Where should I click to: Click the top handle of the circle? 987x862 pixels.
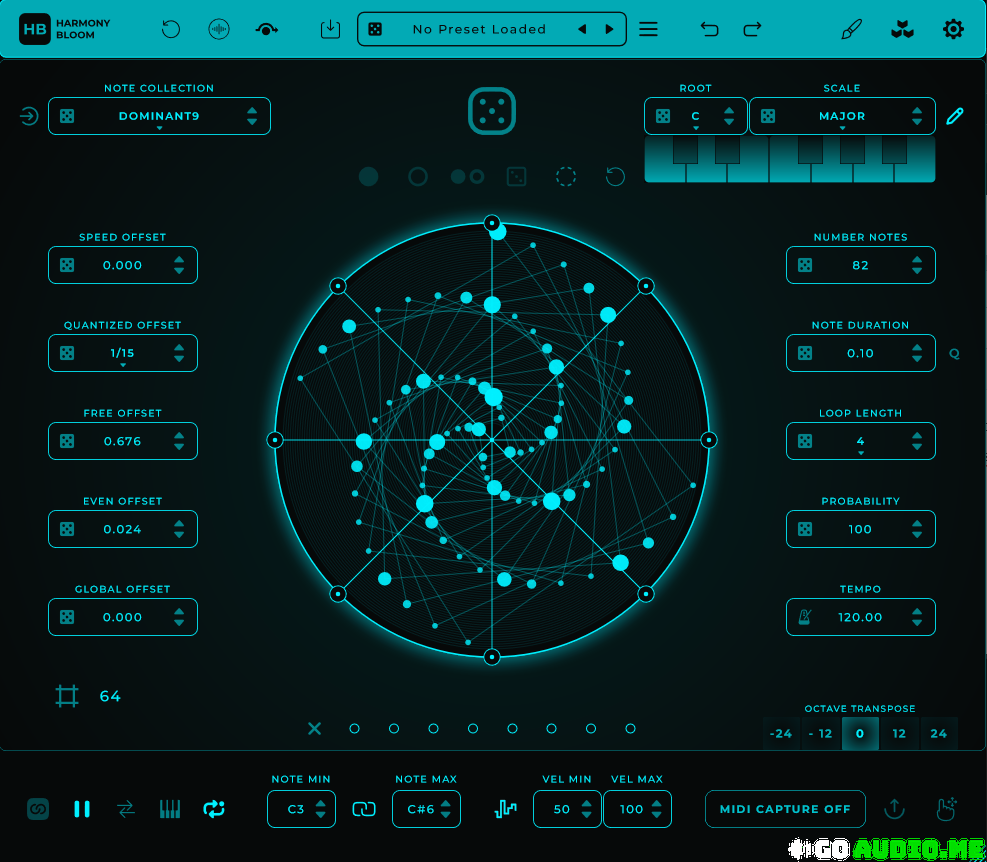[492, 223]
